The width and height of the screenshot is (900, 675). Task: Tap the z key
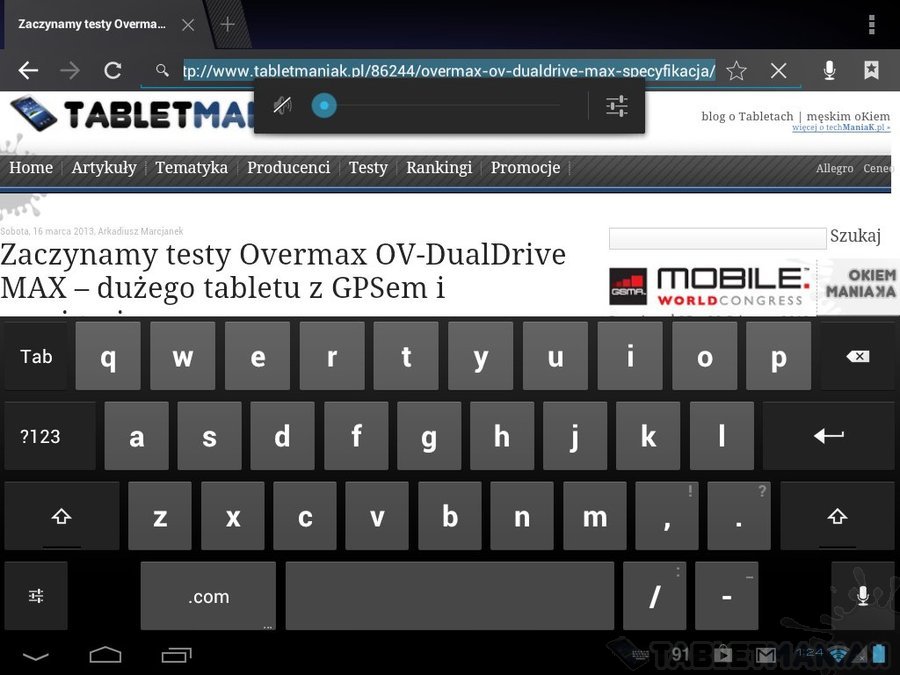coord(160,516)
